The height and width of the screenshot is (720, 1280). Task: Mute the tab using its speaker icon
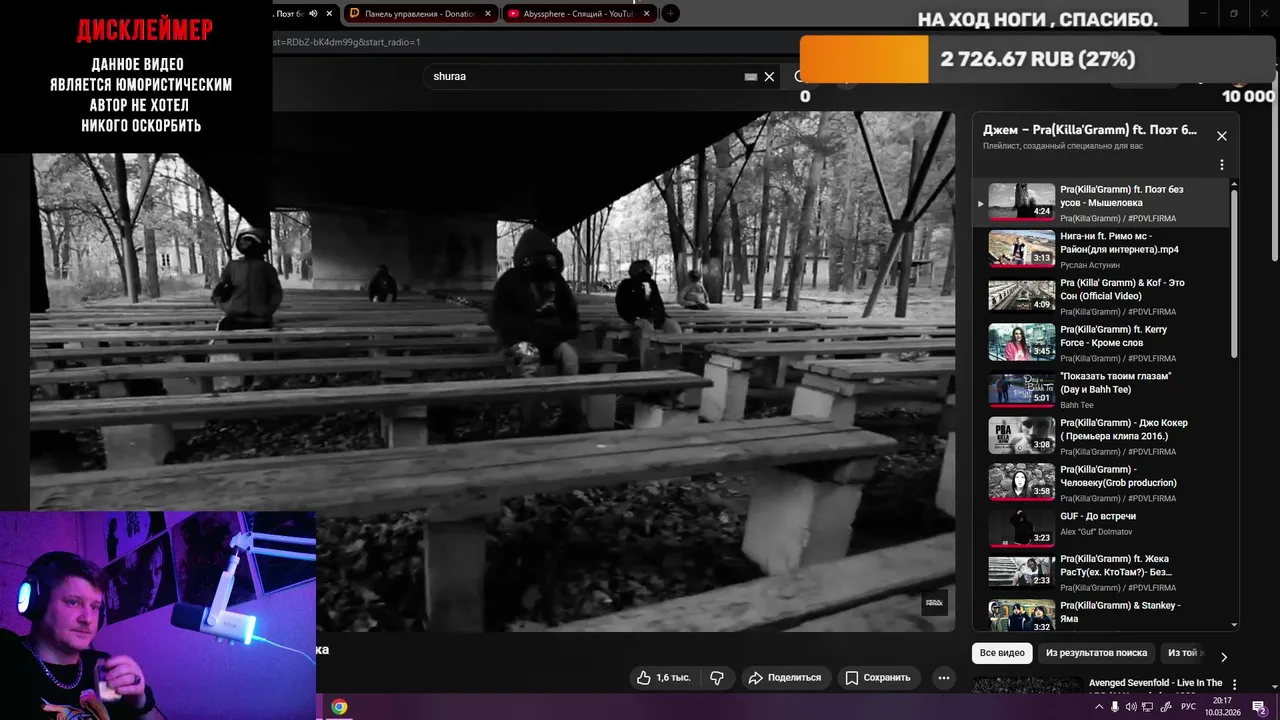click(313, 14)
